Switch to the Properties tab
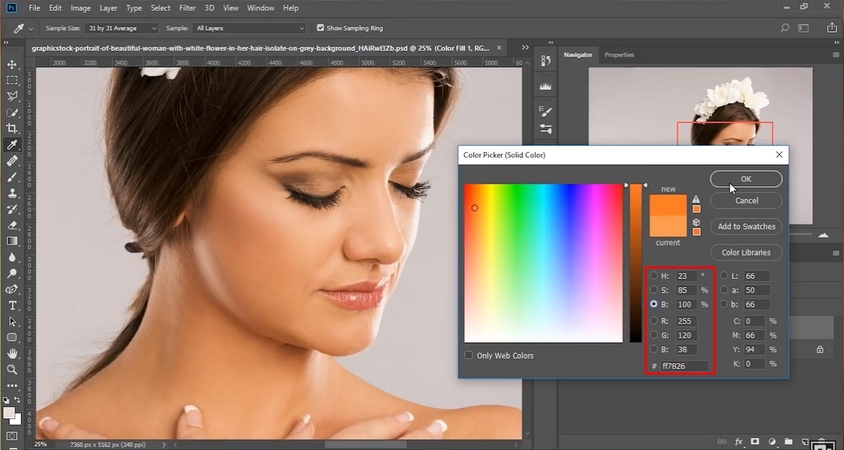Viewport: 844px width, 450px height. coord(619,55)
